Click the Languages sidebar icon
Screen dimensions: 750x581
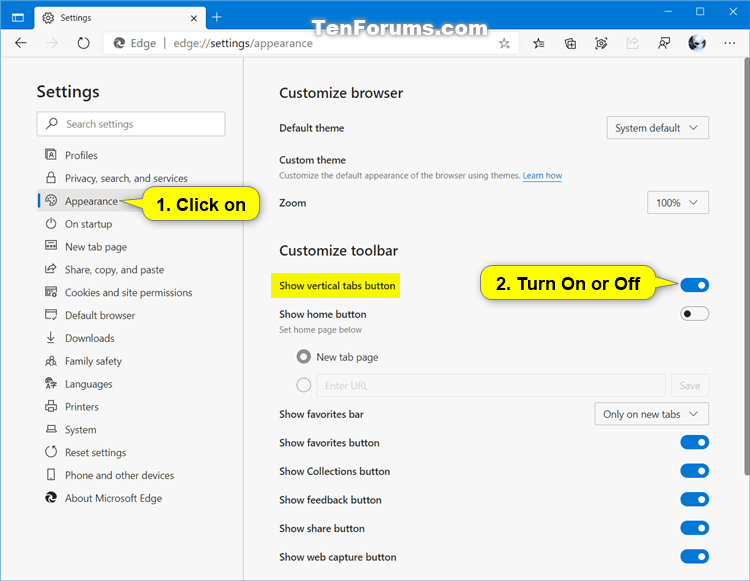tap(51, 383)
